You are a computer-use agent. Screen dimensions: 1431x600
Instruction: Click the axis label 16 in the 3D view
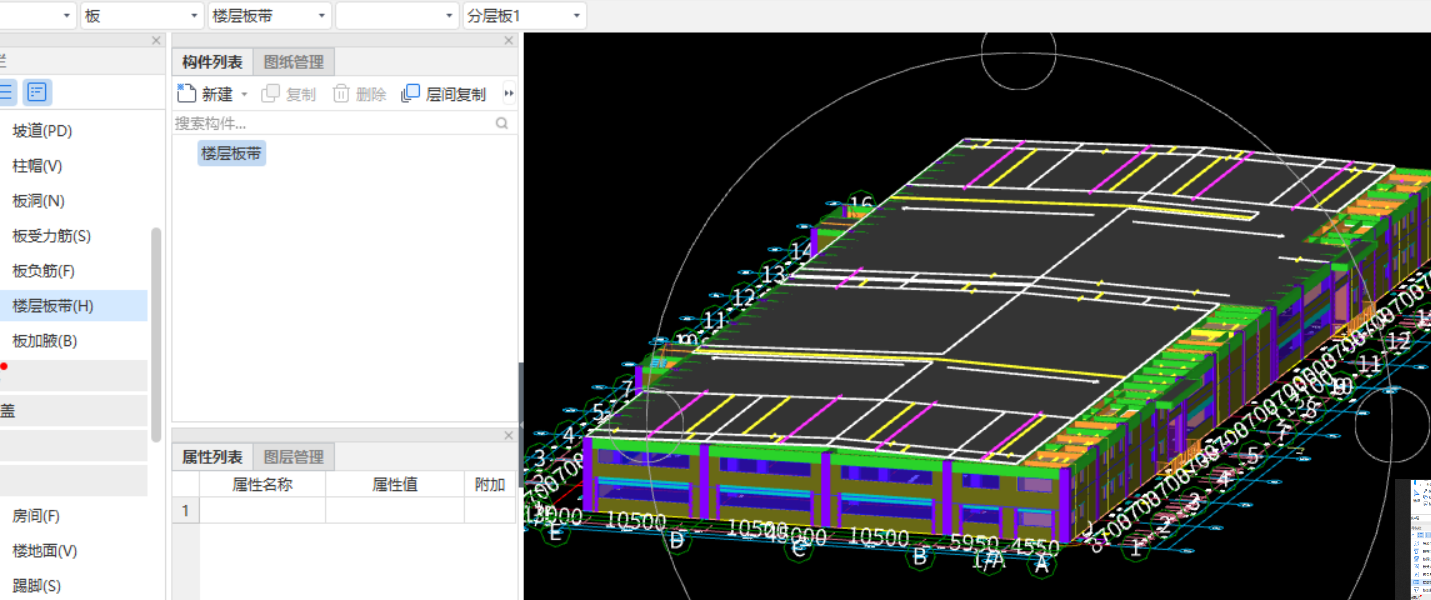(860, 204)
